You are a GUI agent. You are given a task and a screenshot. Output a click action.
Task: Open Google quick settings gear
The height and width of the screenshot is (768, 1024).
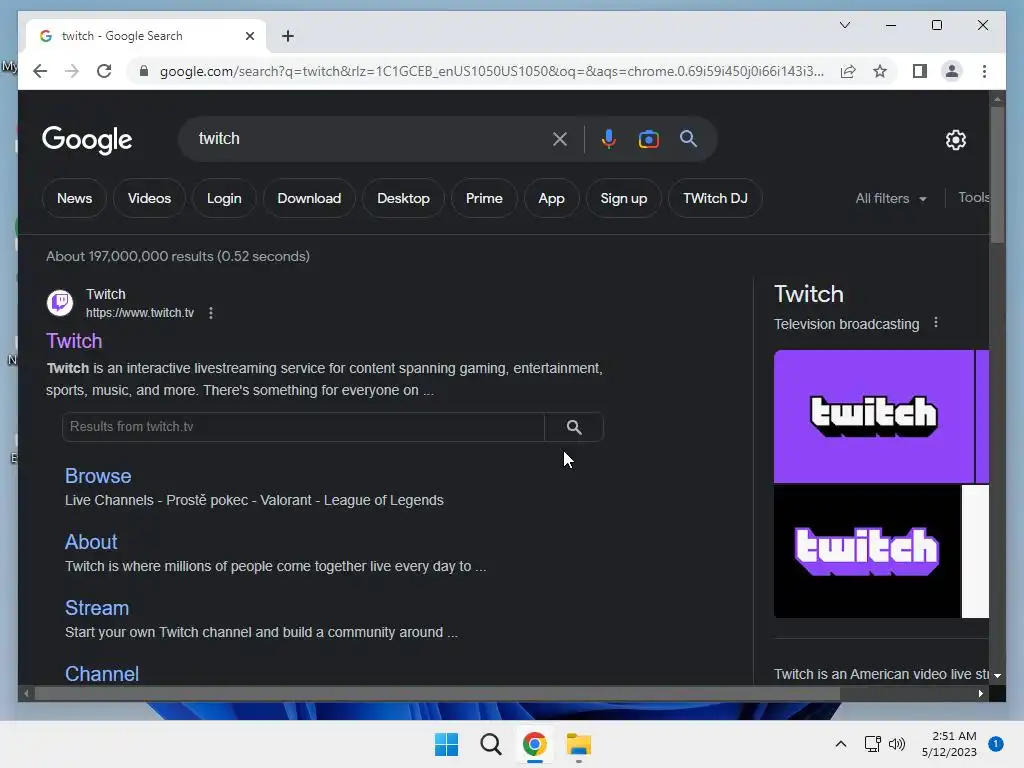tap(955, 140)
